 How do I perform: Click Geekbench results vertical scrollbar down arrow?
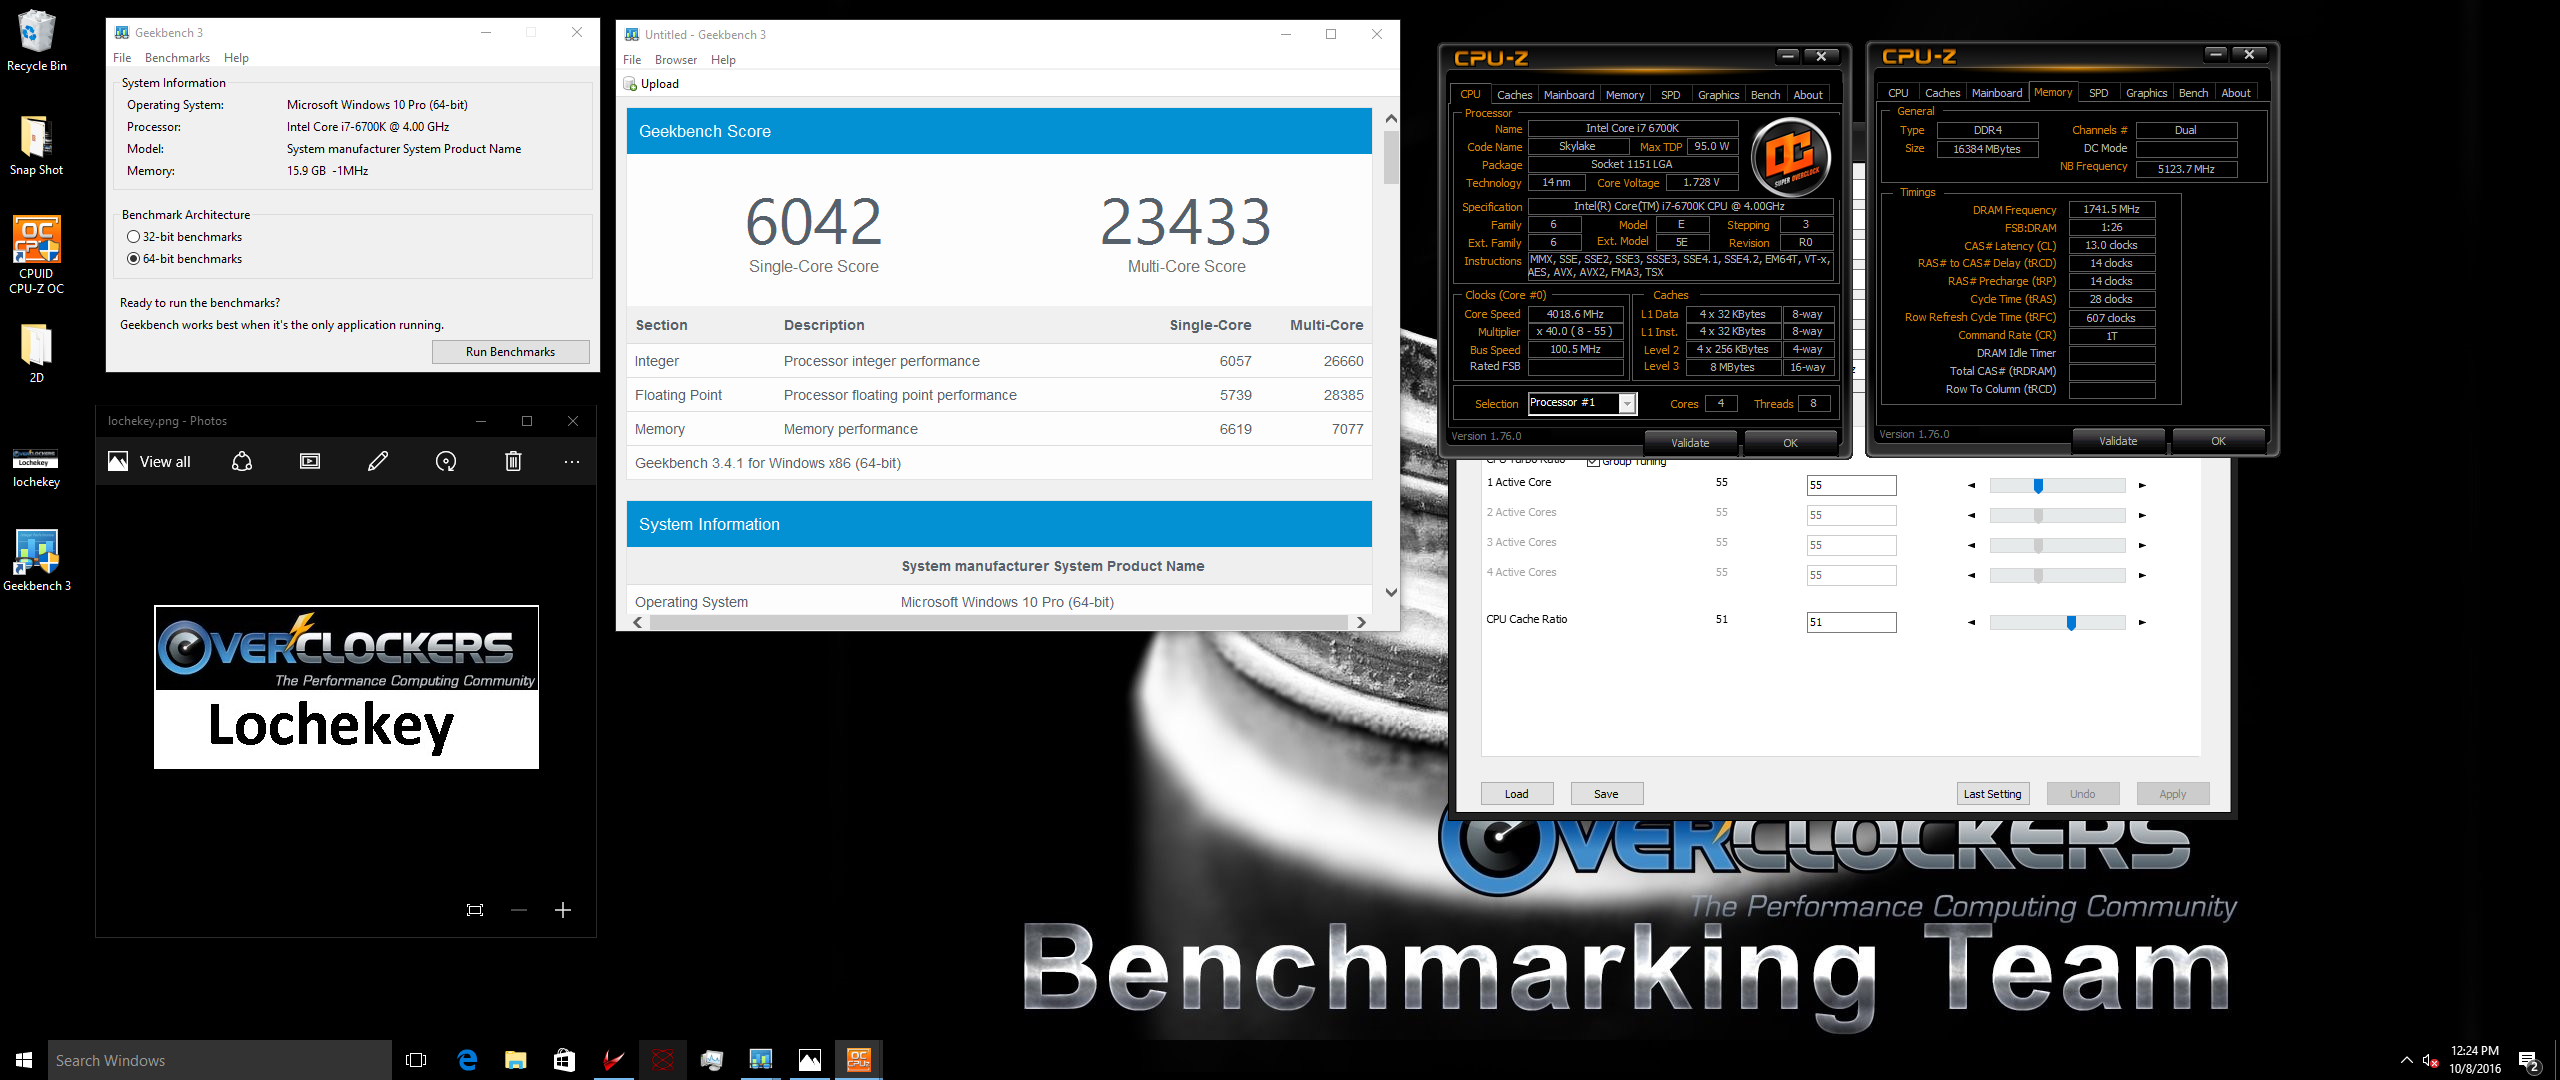click(x=1390, y=593)
